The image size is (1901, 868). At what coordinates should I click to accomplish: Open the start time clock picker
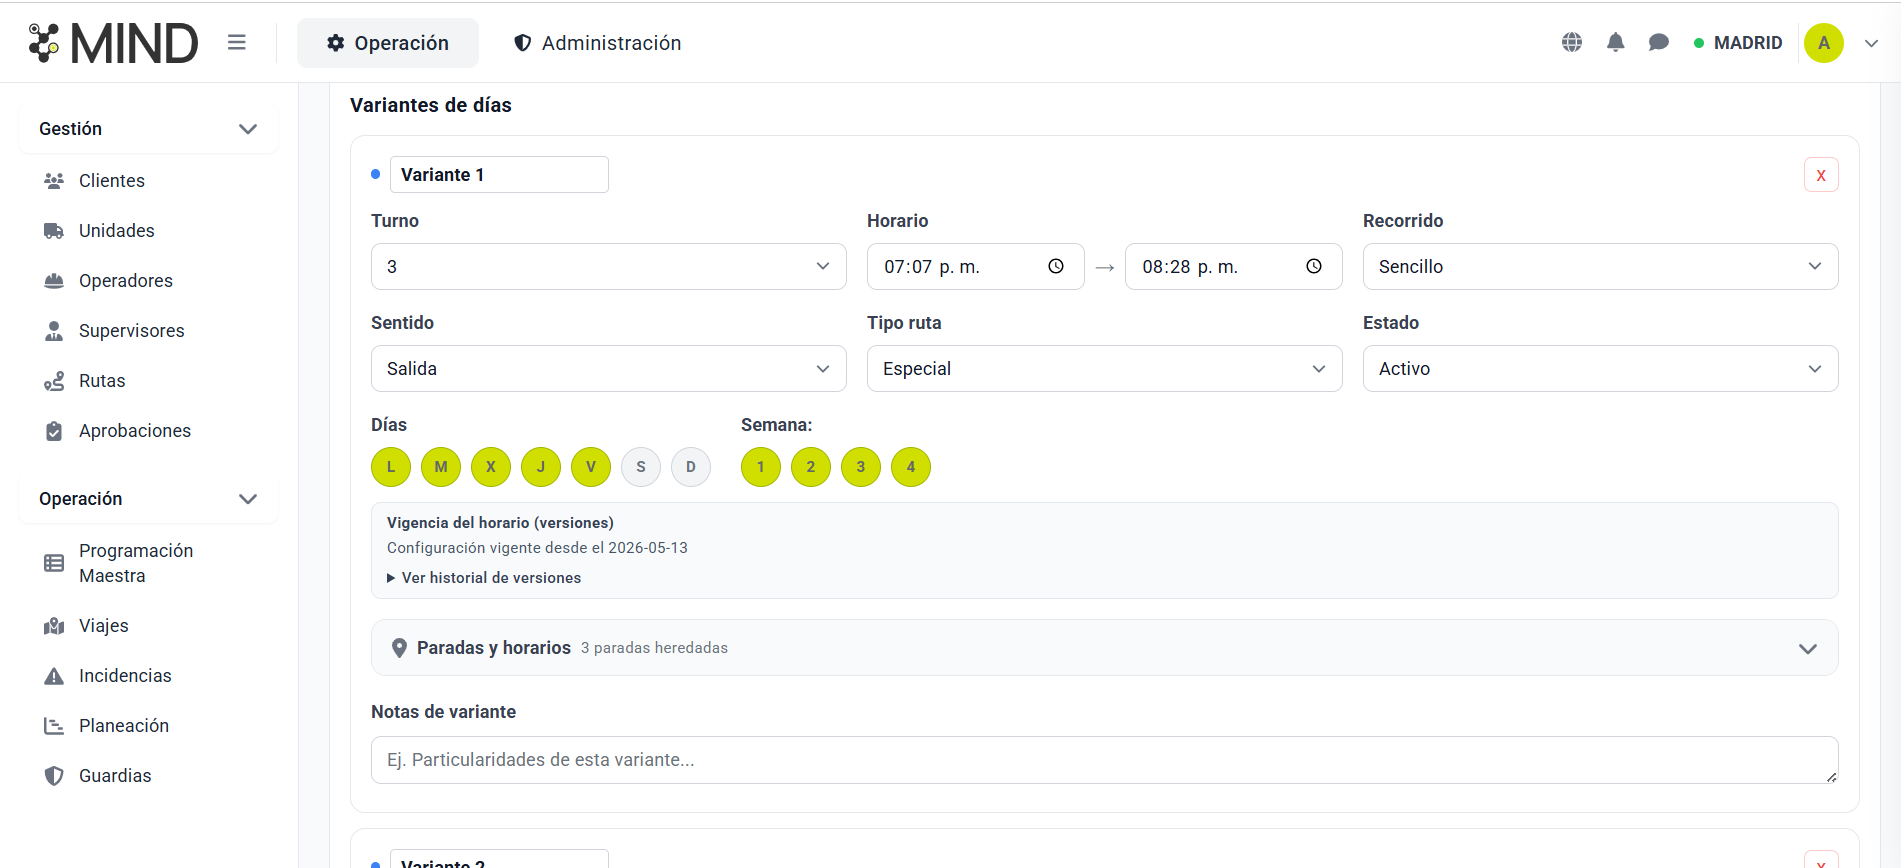(1056, 266)
